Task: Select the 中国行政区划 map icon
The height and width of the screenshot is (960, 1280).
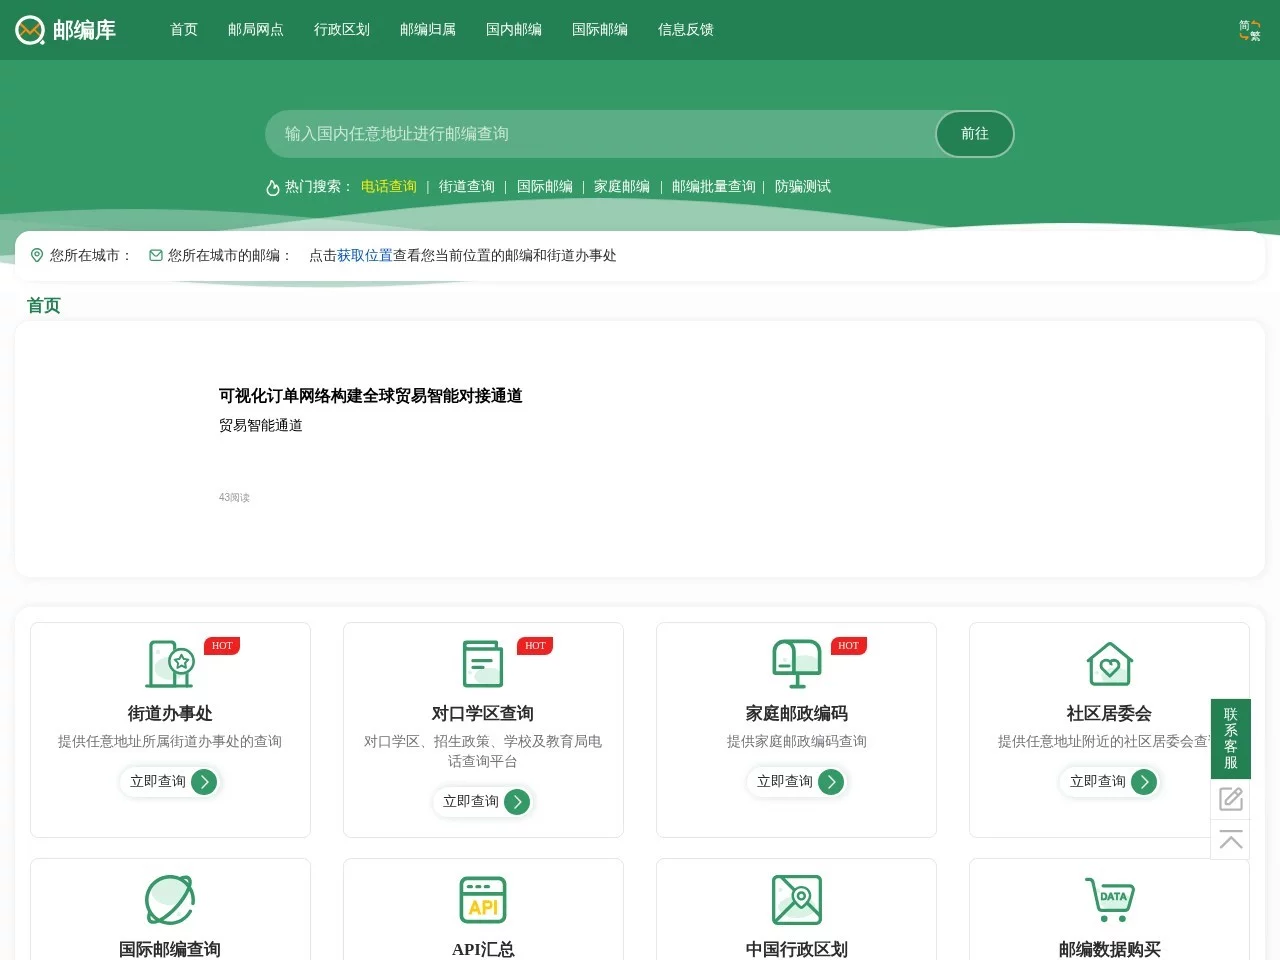Action: click(796, 898)
